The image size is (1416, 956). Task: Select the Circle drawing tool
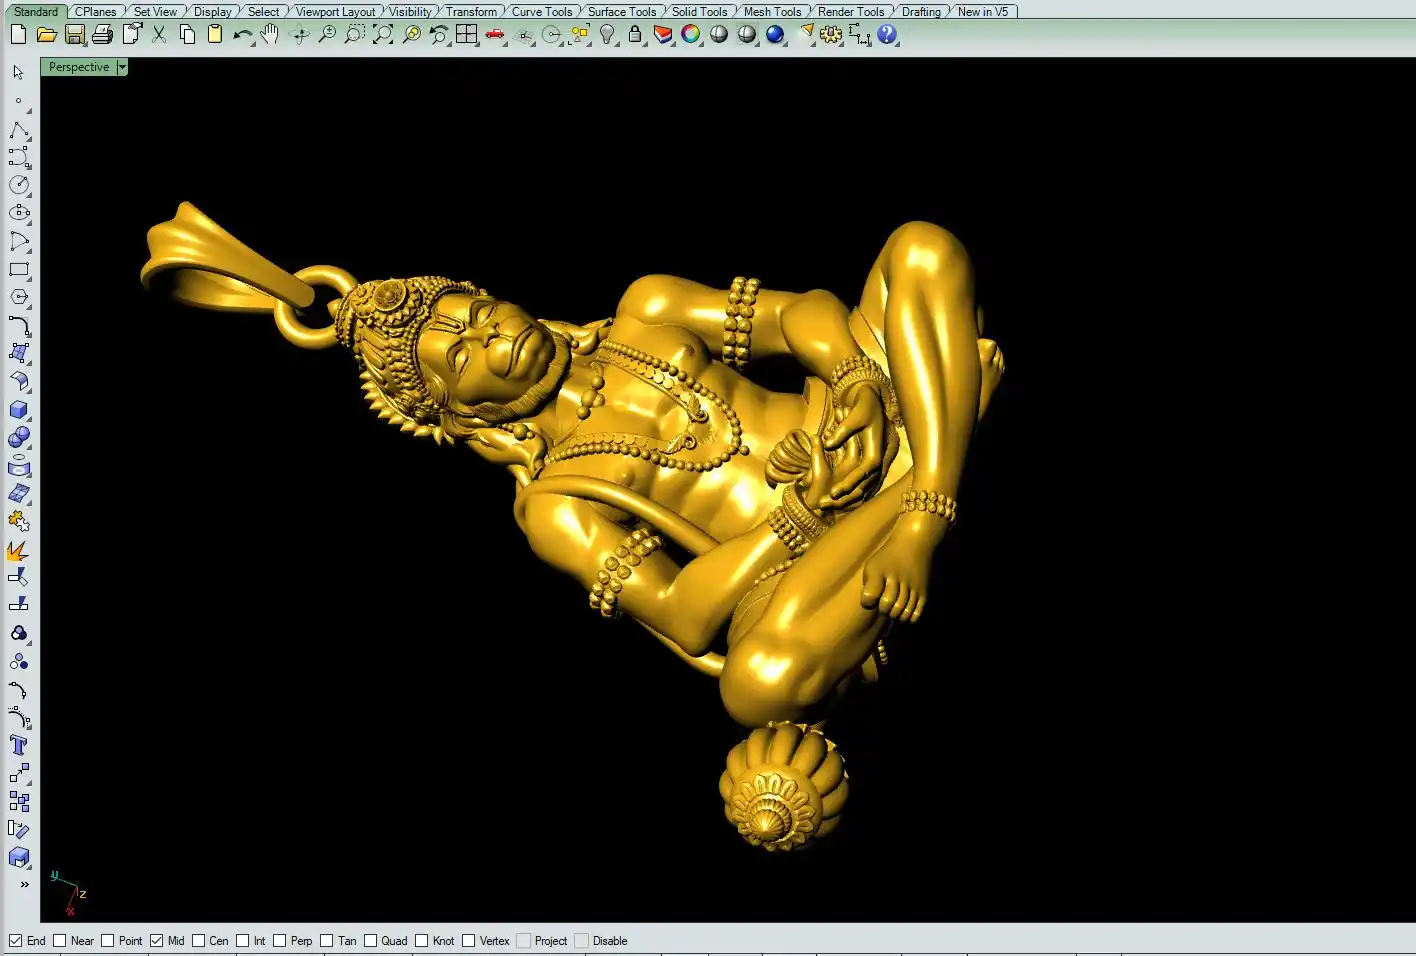click(19, 185)
